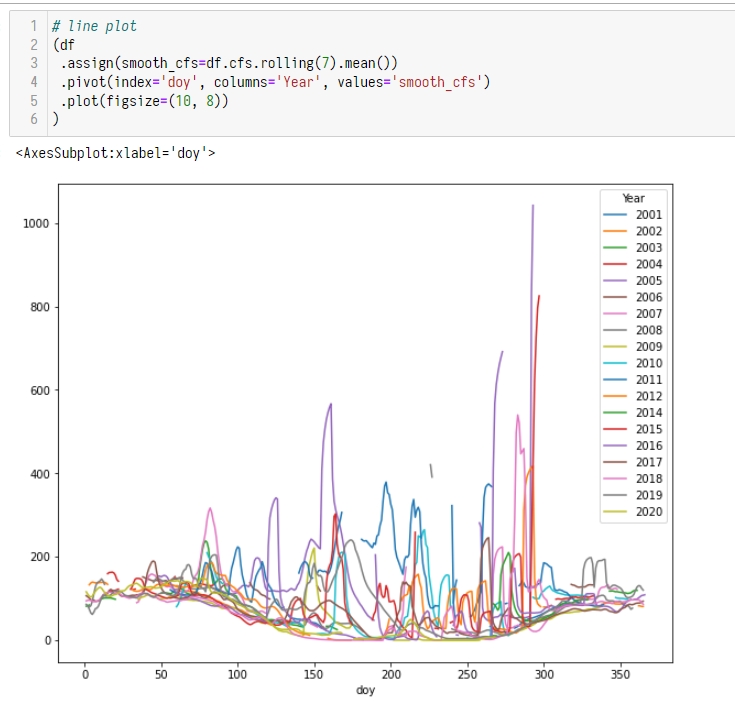Click the 300 x-axis tick label

point(544,675)
